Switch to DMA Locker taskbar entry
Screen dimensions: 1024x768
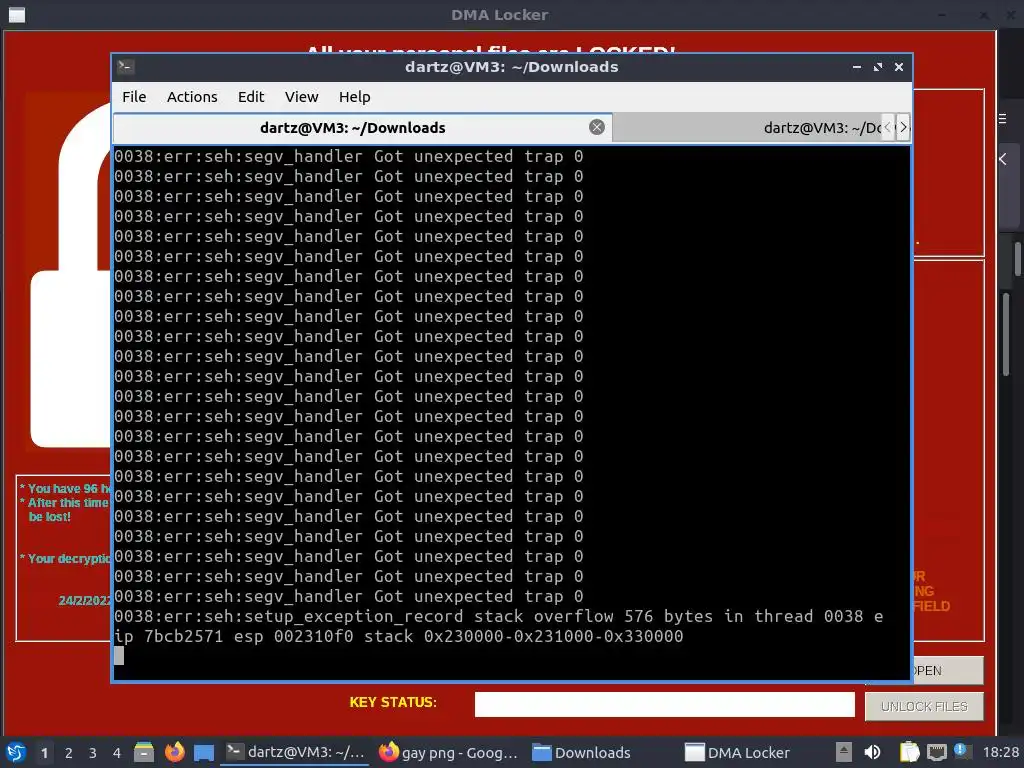tap(738, 752)
